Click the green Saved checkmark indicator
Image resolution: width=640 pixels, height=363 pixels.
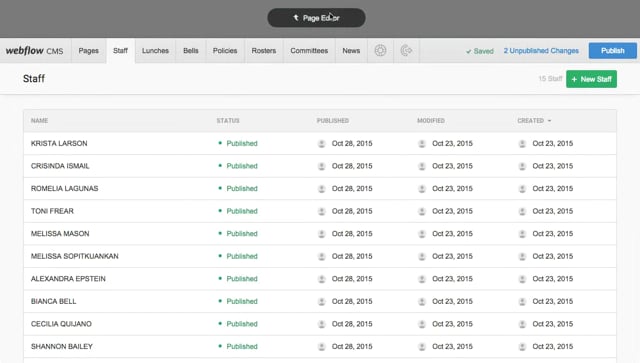click(x=480, y=51)
